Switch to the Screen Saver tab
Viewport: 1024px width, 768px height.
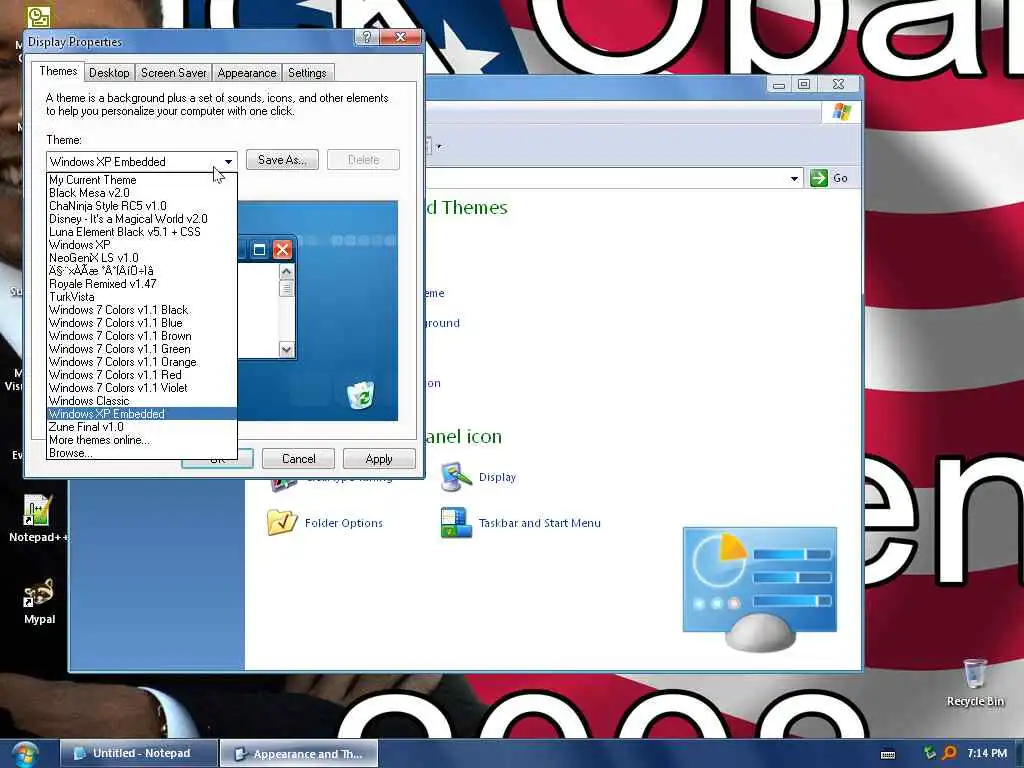tap(174, 72)
